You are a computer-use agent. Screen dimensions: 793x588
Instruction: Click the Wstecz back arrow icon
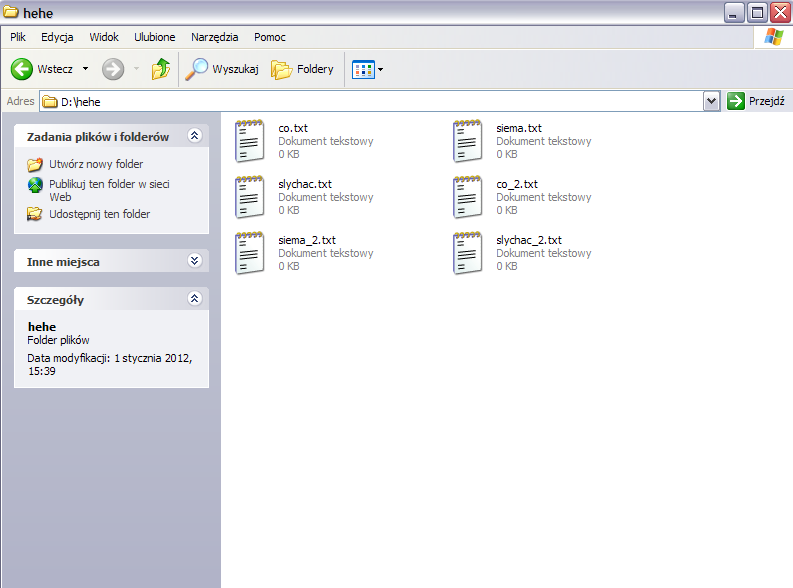[x=22, y=69]
